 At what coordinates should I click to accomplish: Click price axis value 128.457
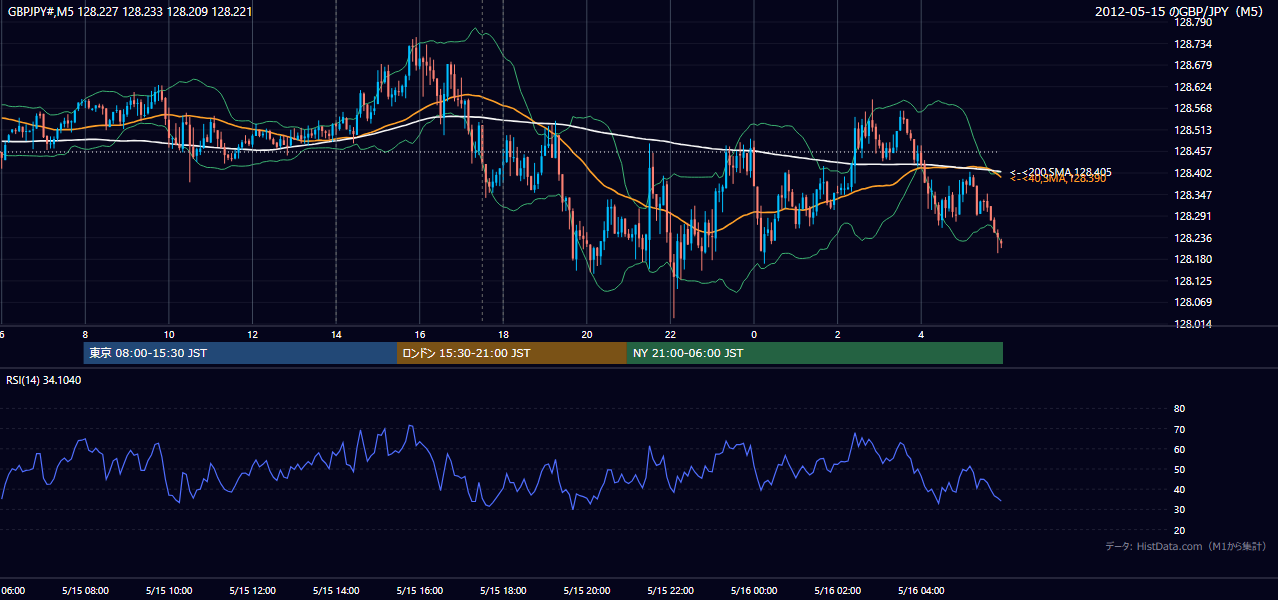1194,152
